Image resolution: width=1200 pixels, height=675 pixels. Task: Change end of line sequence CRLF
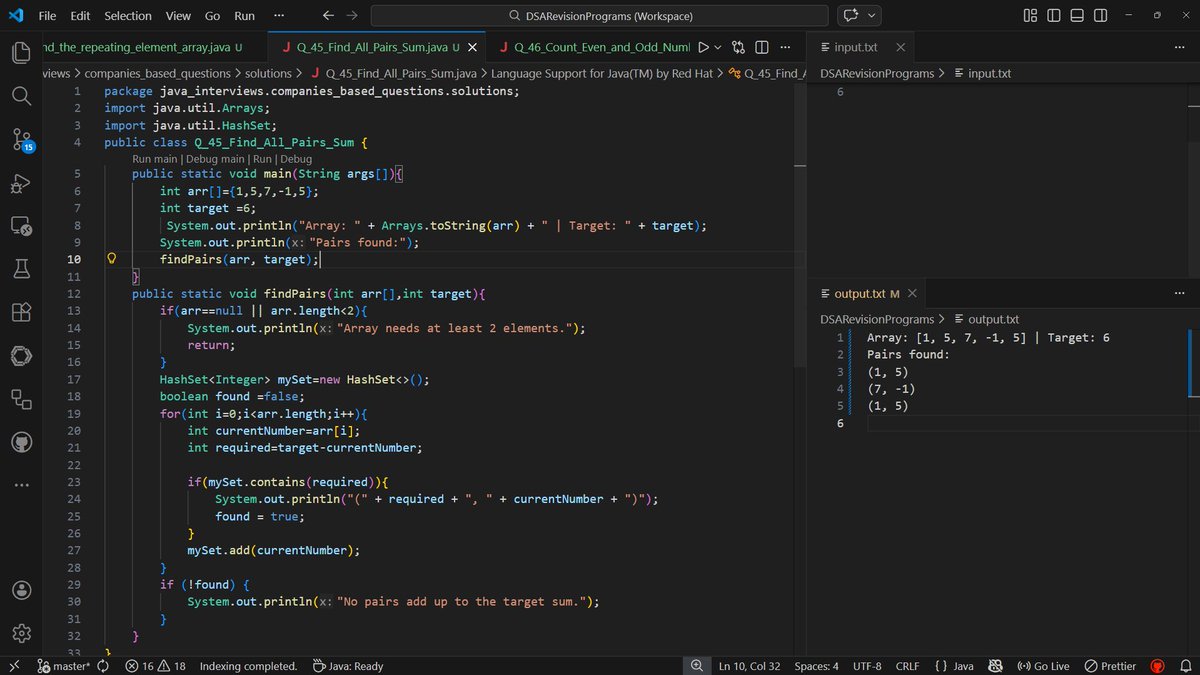907,666
